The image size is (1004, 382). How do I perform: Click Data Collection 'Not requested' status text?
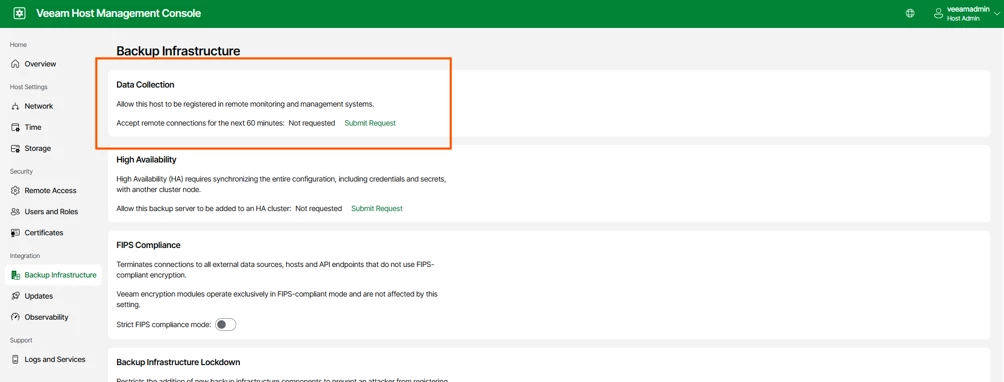[312, 123]
